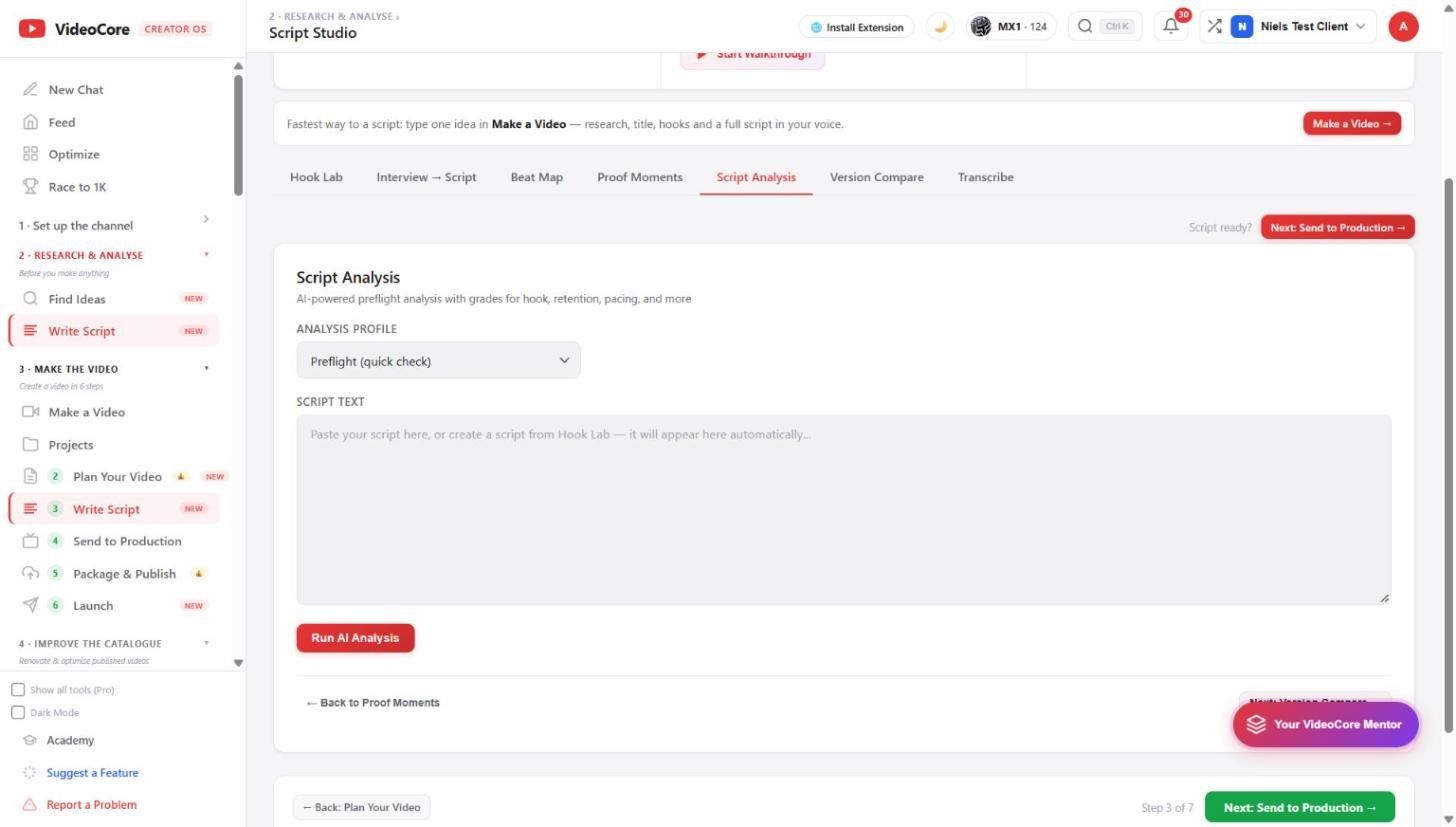
Task: Tick the Dark Mode checkbox
Action: coord(18,713)
